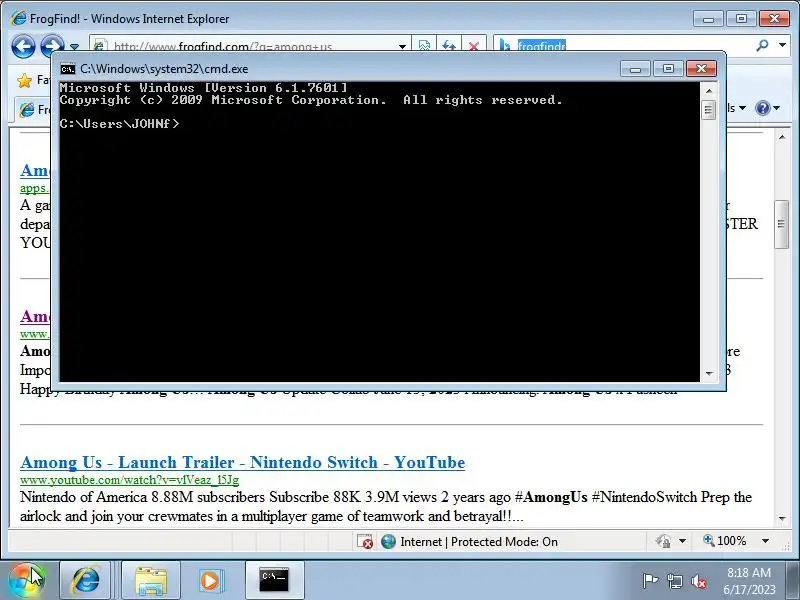The width and height of the screenshot is (800, 600).
Task: Click the IE page scrollbar down arrow
Action: [782, 518]
